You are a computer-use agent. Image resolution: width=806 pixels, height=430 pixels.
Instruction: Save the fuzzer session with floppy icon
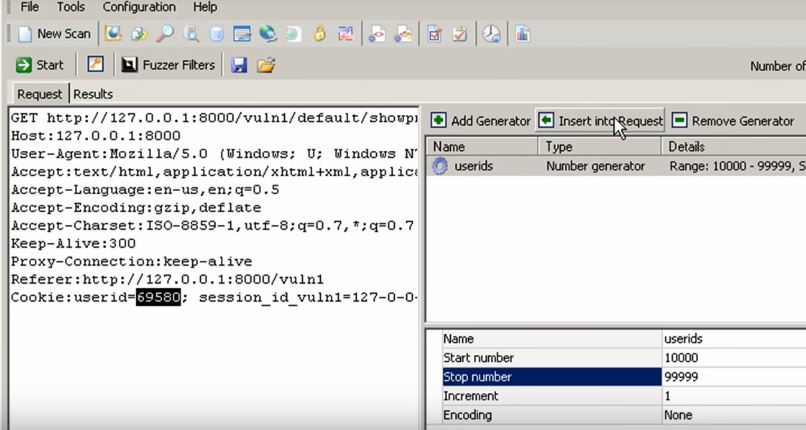pyautogui.click(x=239, y=65)
